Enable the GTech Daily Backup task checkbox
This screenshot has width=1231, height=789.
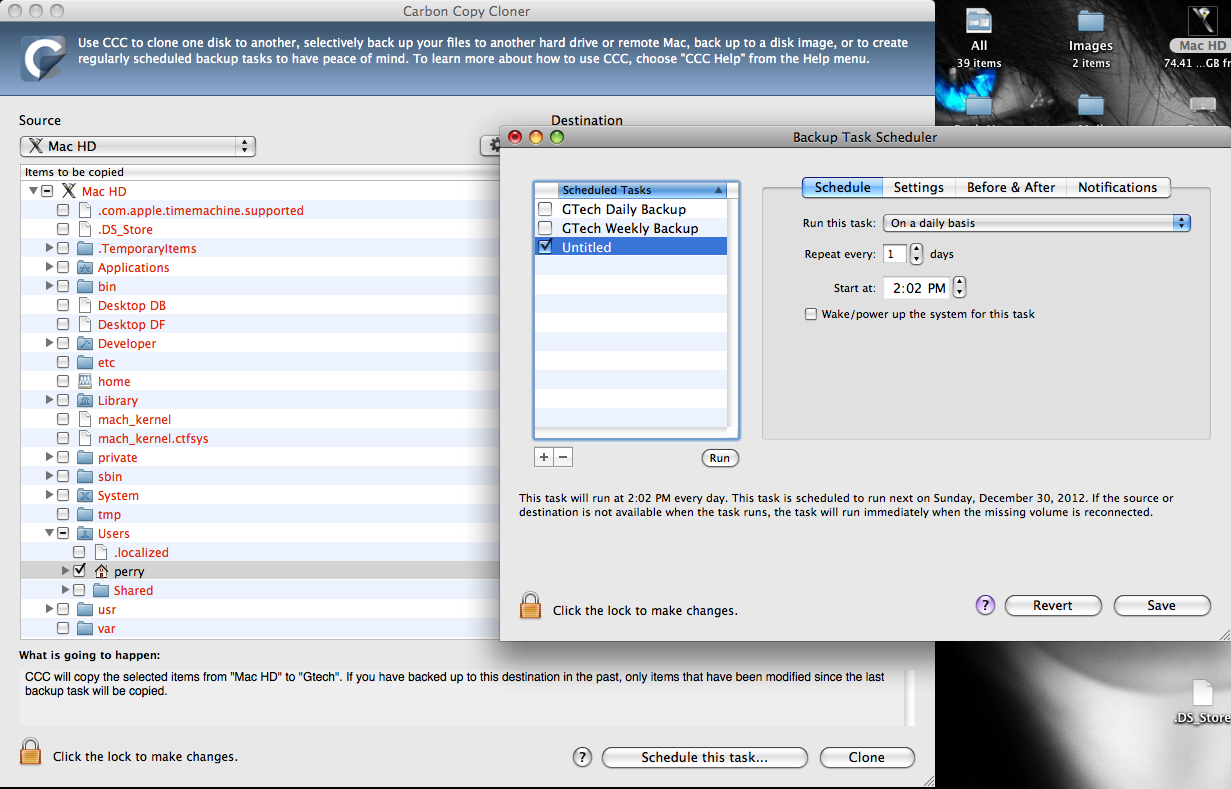click(x=545, y=209)
